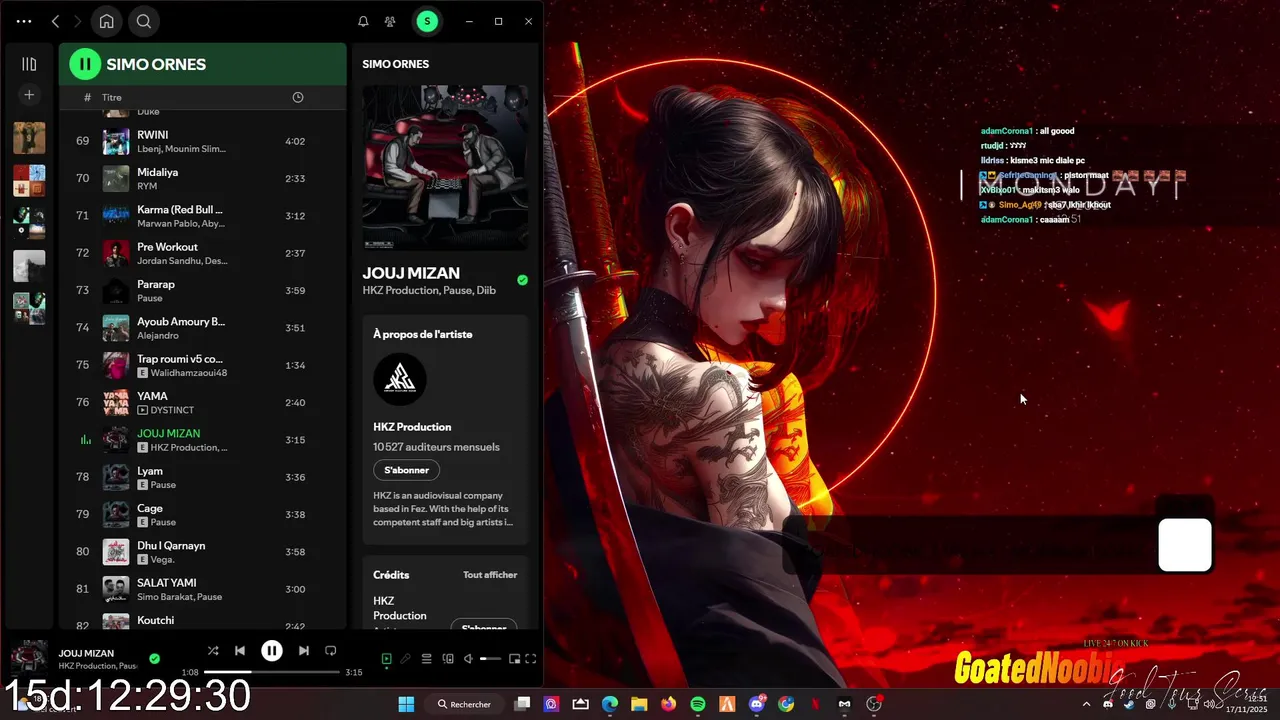The image size is (1280, 720).
Task: Open artist DYSTINCT under YAMA
Action: coord(172,411)
